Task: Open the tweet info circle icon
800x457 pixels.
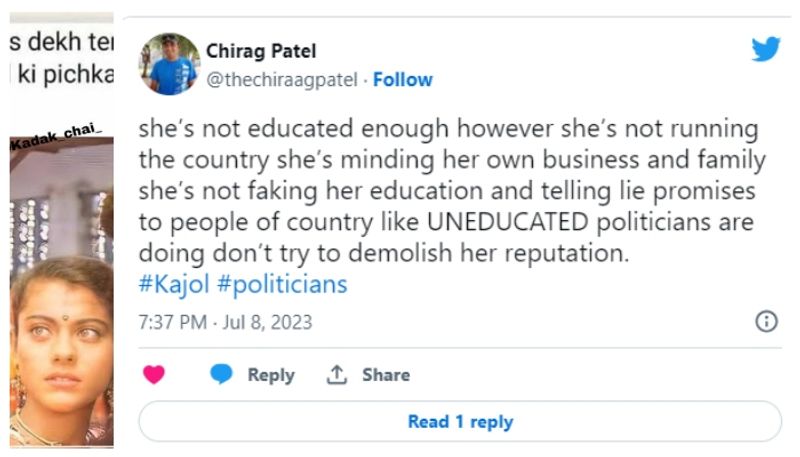Action: coord(766,321)
